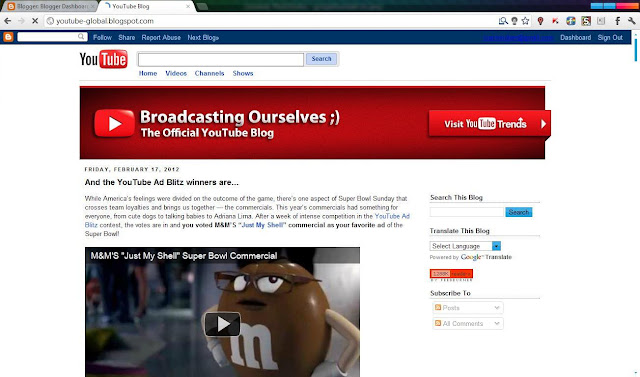The width and height of the screenshot is (640, 377).
Task: Click the Broadcasting Ourselves banner heading
Action: point(240,118)
